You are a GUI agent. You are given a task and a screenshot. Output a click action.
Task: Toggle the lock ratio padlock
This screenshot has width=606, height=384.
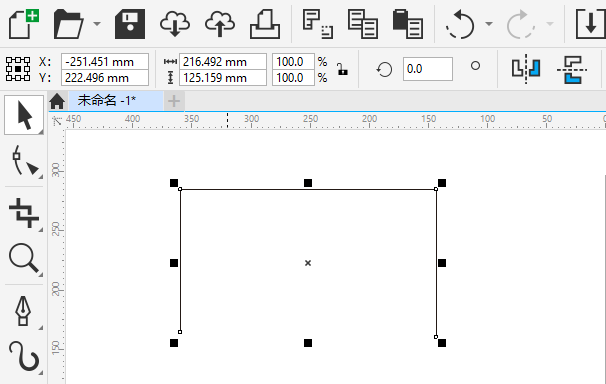click(x=342, y=70)
